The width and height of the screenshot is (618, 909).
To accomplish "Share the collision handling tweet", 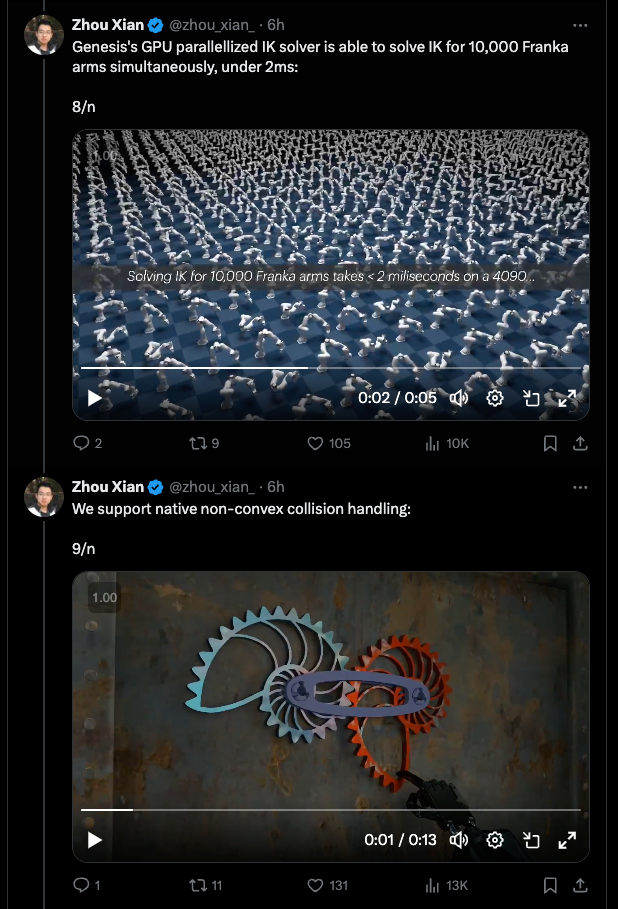I will click(x=582, y=885).
